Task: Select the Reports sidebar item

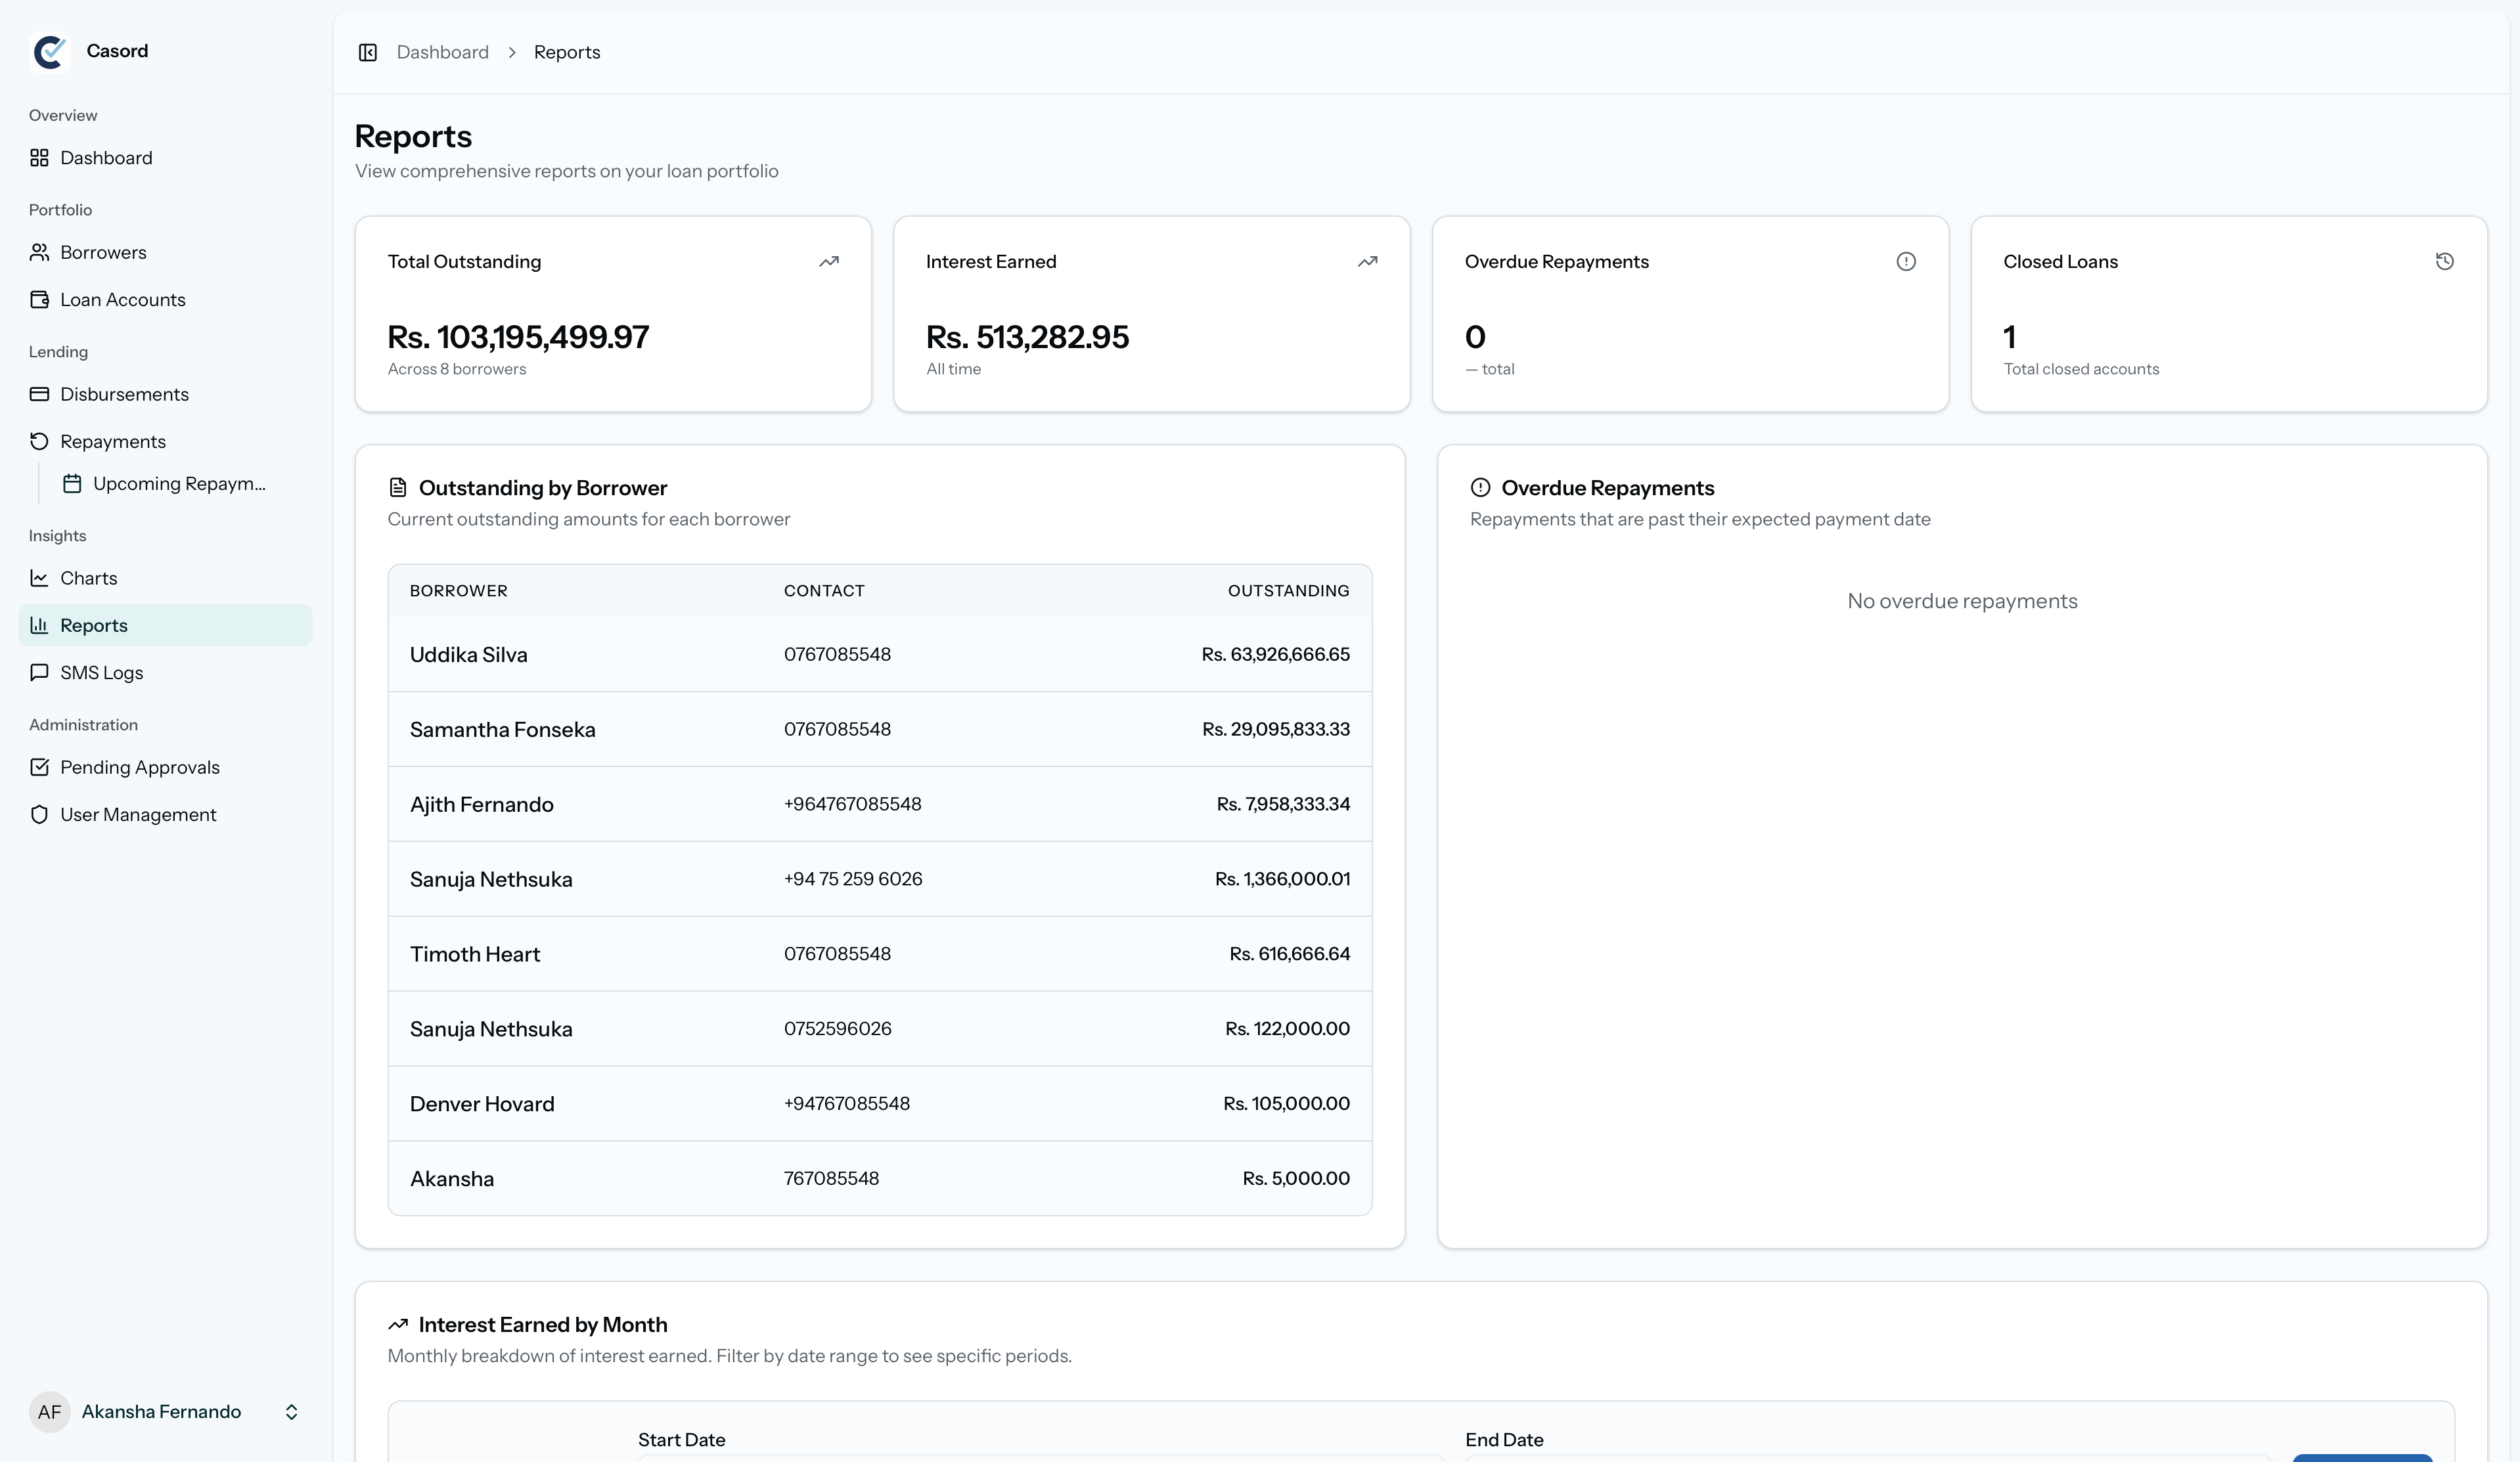Action: [94, 626]
